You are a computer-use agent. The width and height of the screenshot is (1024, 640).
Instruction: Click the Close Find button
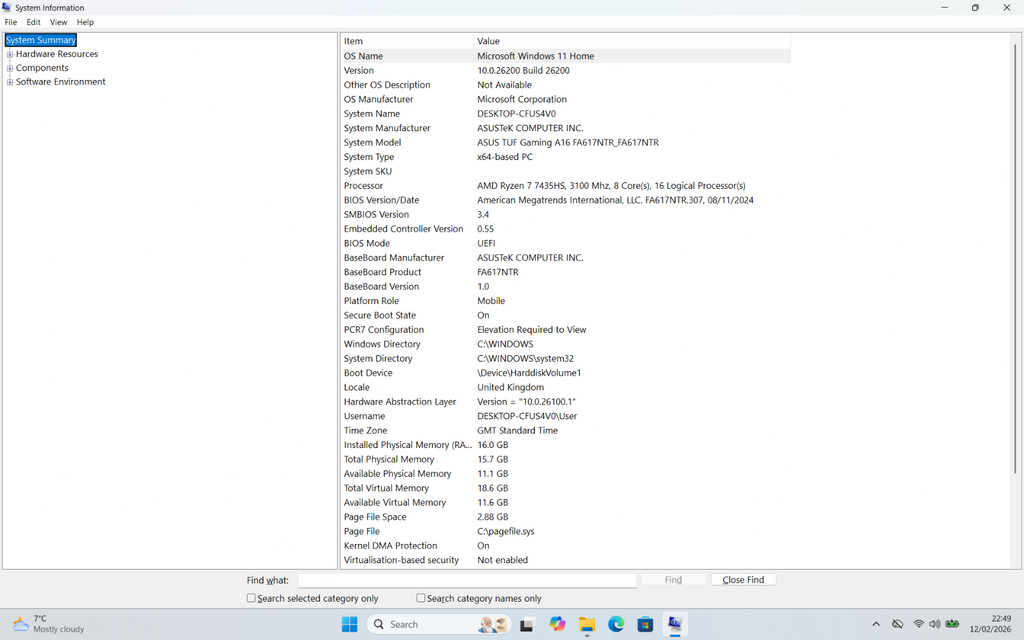pos(743,580)
